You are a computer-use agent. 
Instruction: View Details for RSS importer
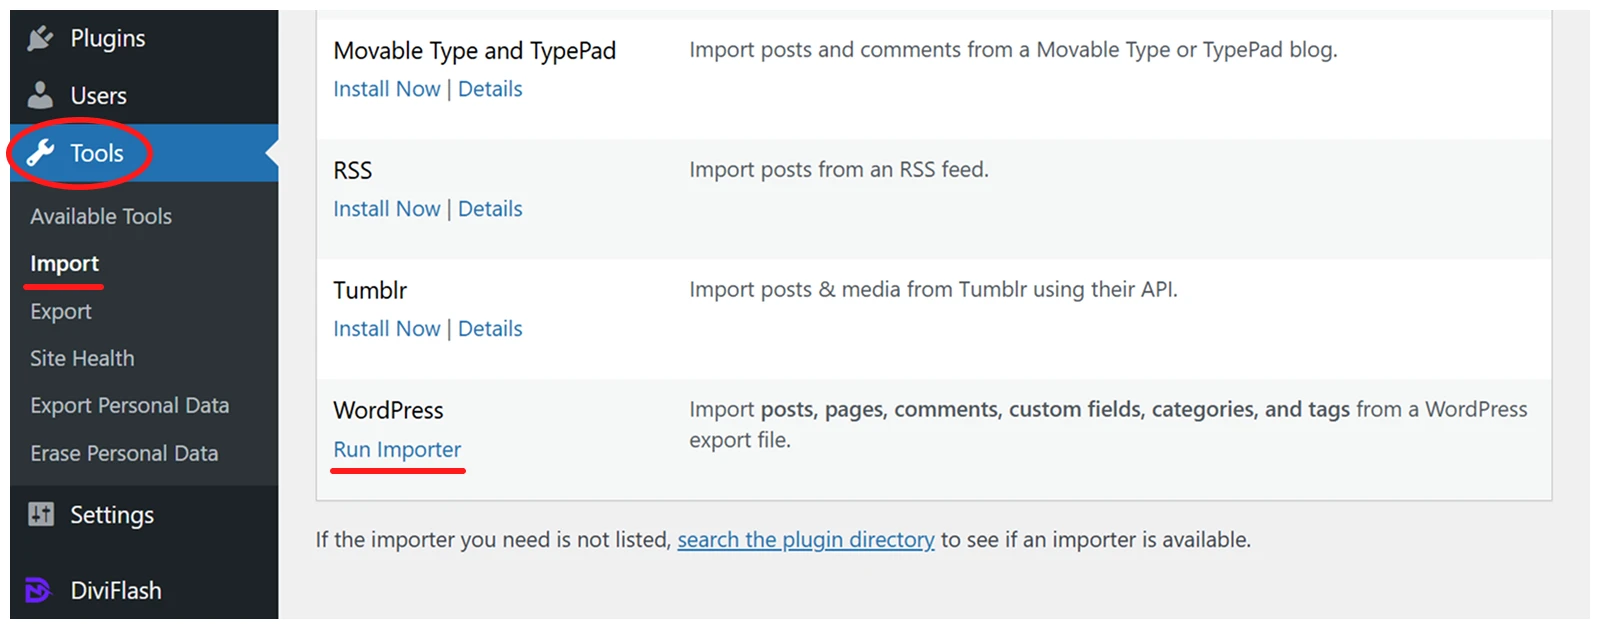pyautogui.click(x=490, y=209)
